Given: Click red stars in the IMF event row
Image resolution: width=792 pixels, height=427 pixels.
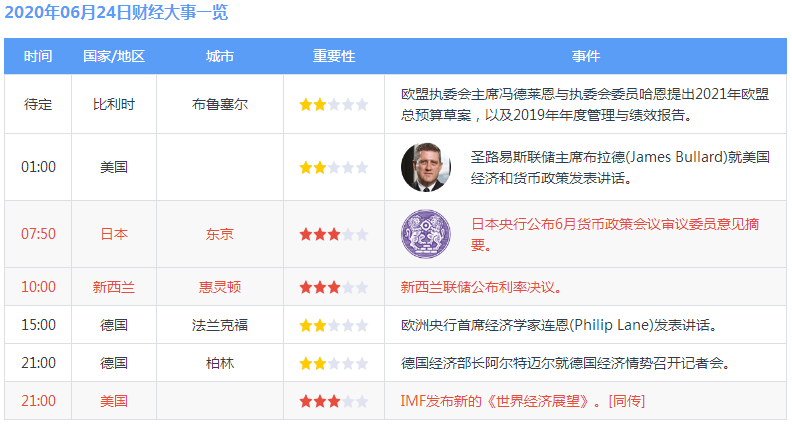Looking at the screenshot, I should coord(333,401).
